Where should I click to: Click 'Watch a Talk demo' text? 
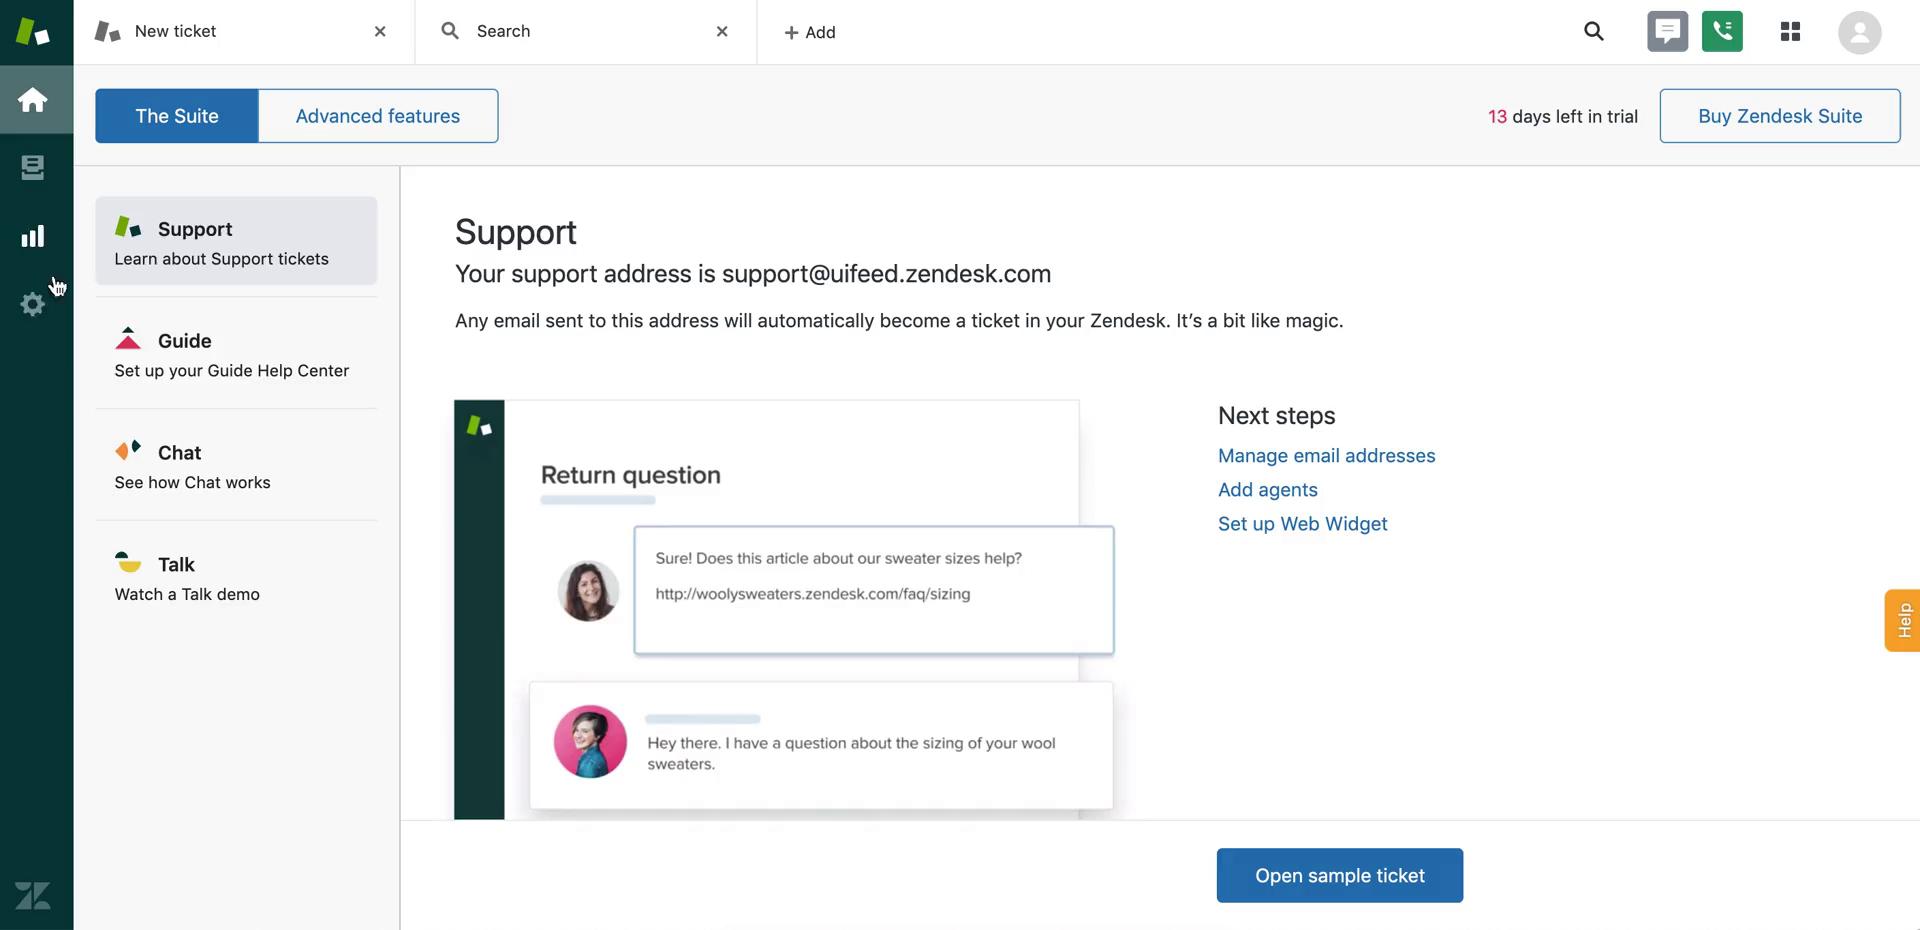tap(187, 595)
